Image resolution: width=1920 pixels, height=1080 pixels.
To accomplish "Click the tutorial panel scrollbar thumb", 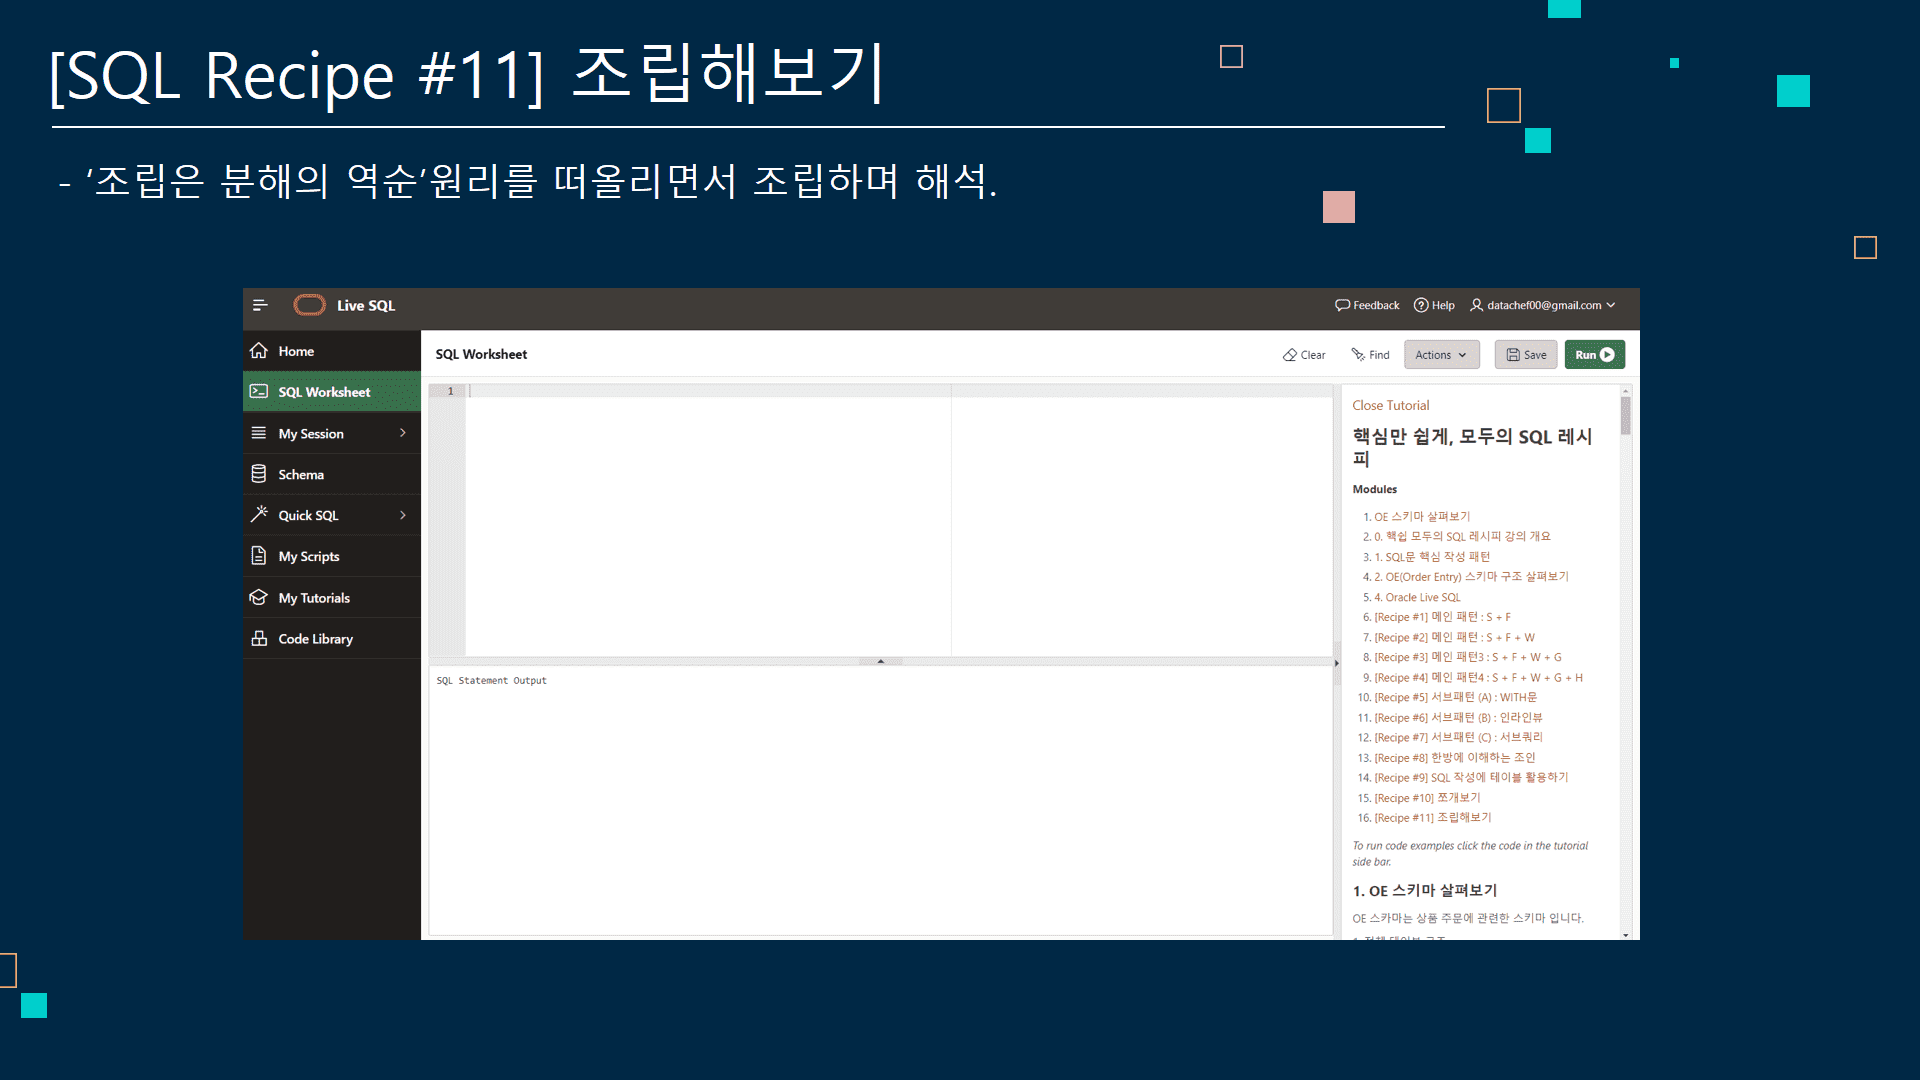I will 1625,416.
